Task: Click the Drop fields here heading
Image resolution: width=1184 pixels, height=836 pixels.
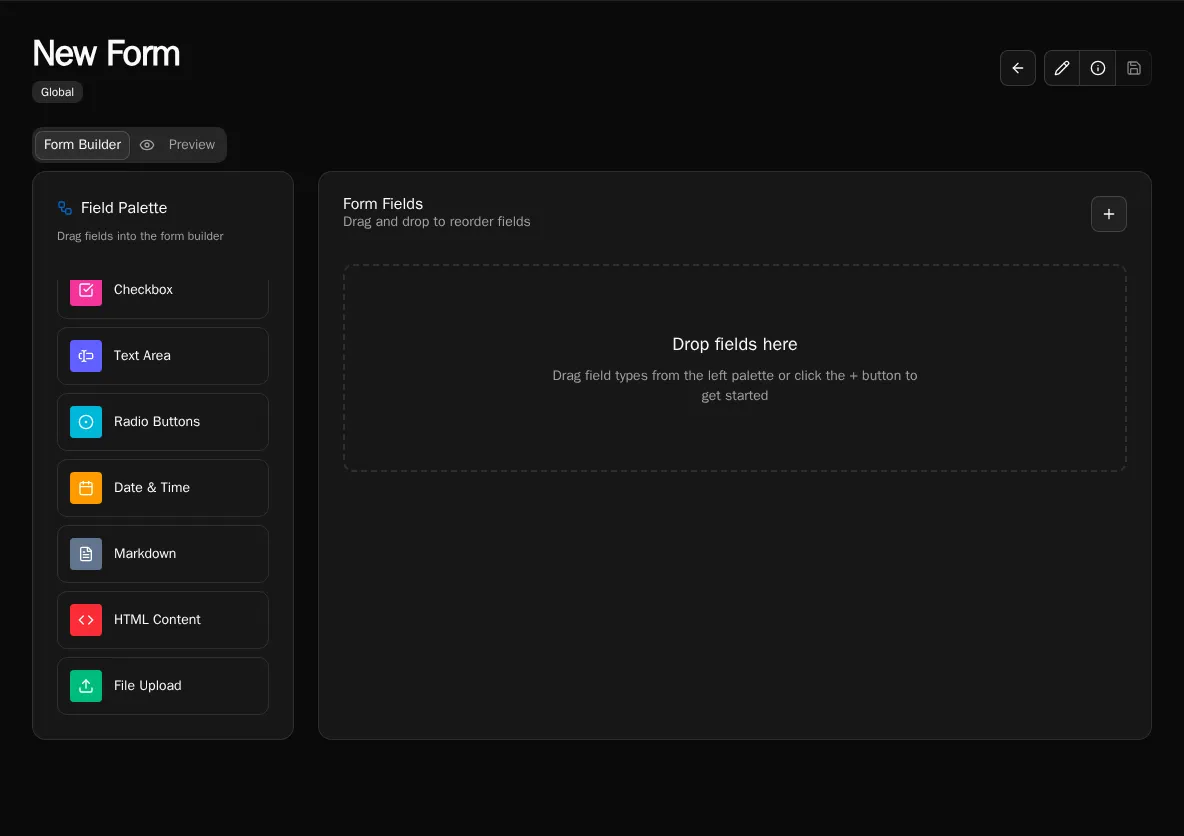Action: click(x=734, y=344)
